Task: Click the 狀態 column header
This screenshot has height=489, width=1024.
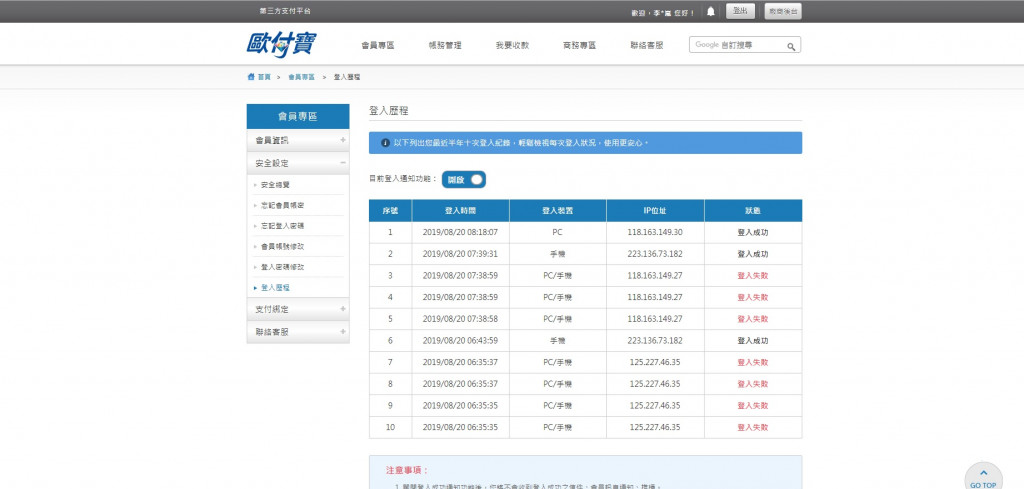Action: pyautogui.click(x=753, y=211)
